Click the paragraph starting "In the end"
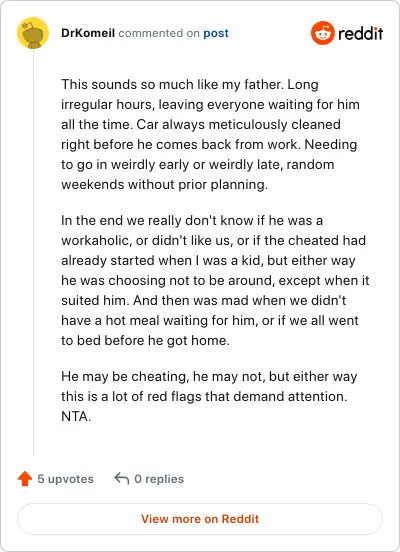The image size is (400, 552). 215,280
